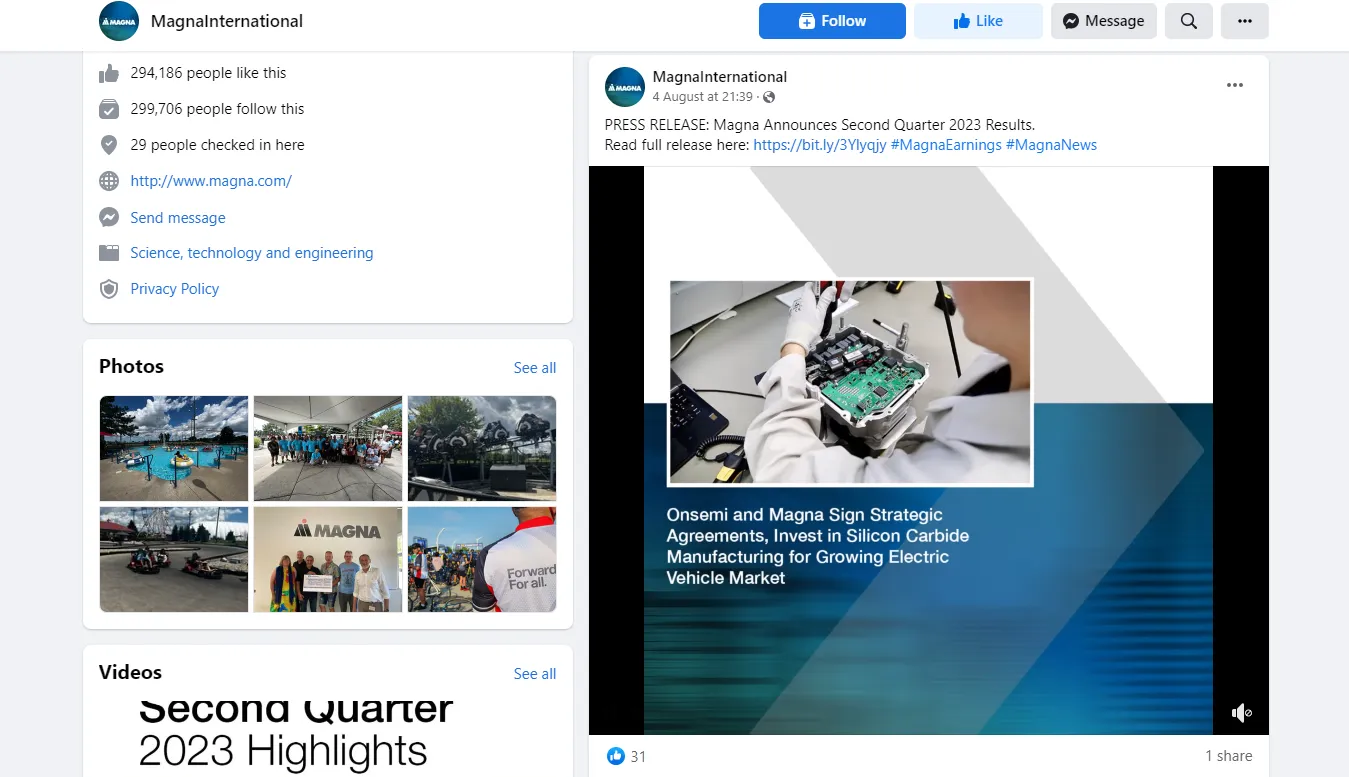Open the page three-dots menu in header
Screen dimensions: 1349x777
(1244, 21)
